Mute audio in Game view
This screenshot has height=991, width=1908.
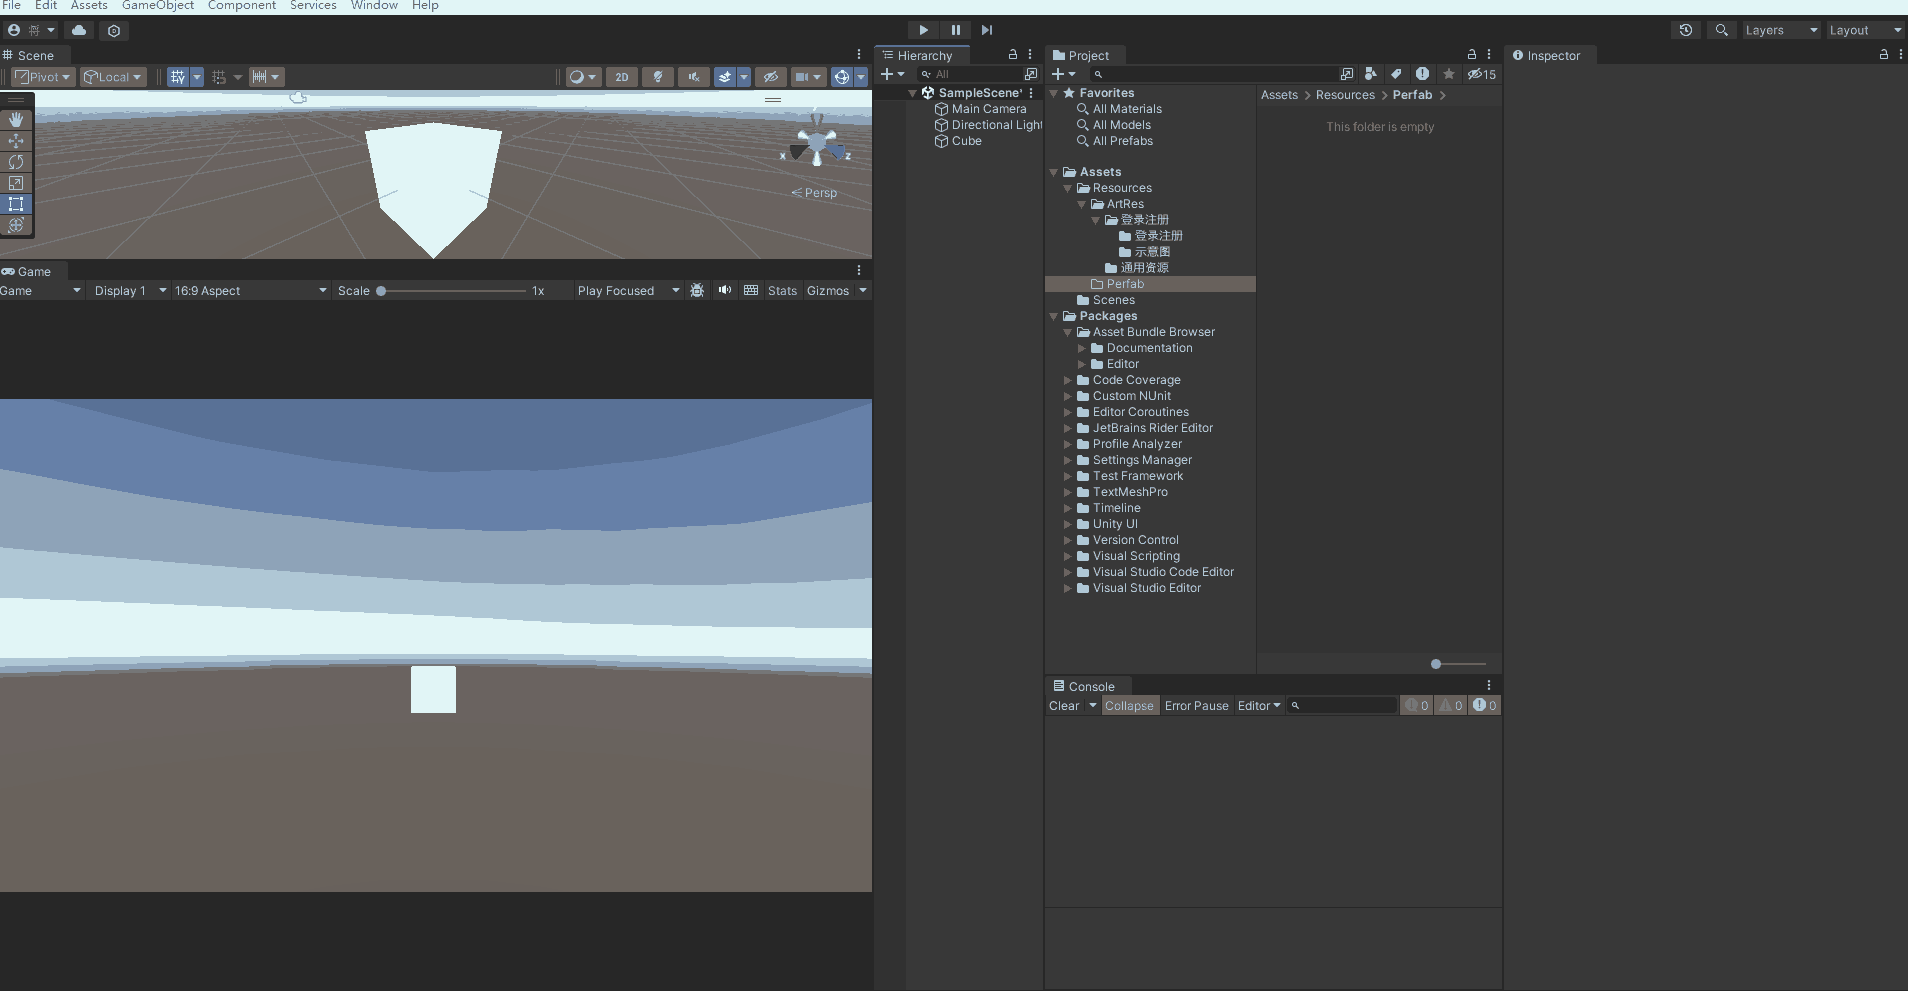[724, 290]
